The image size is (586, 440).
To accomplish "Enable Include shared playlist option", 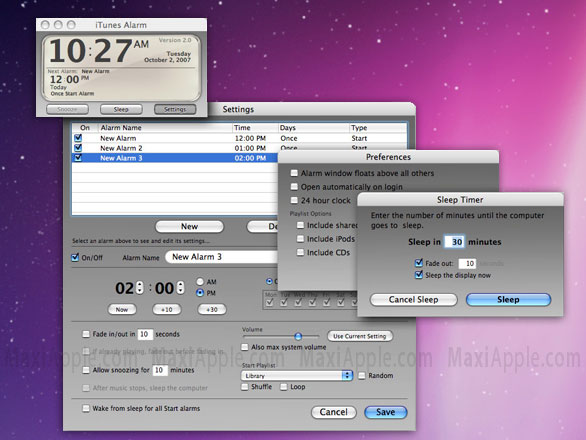I will [300, 225].
